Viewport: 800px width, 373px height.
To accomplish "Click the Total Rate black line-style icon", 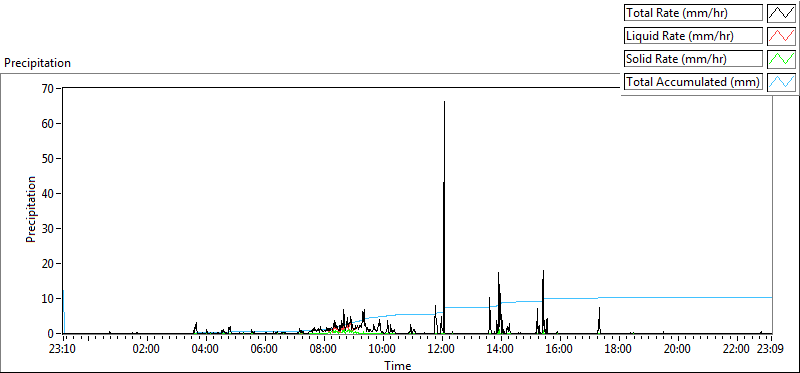I will [781, 13].
